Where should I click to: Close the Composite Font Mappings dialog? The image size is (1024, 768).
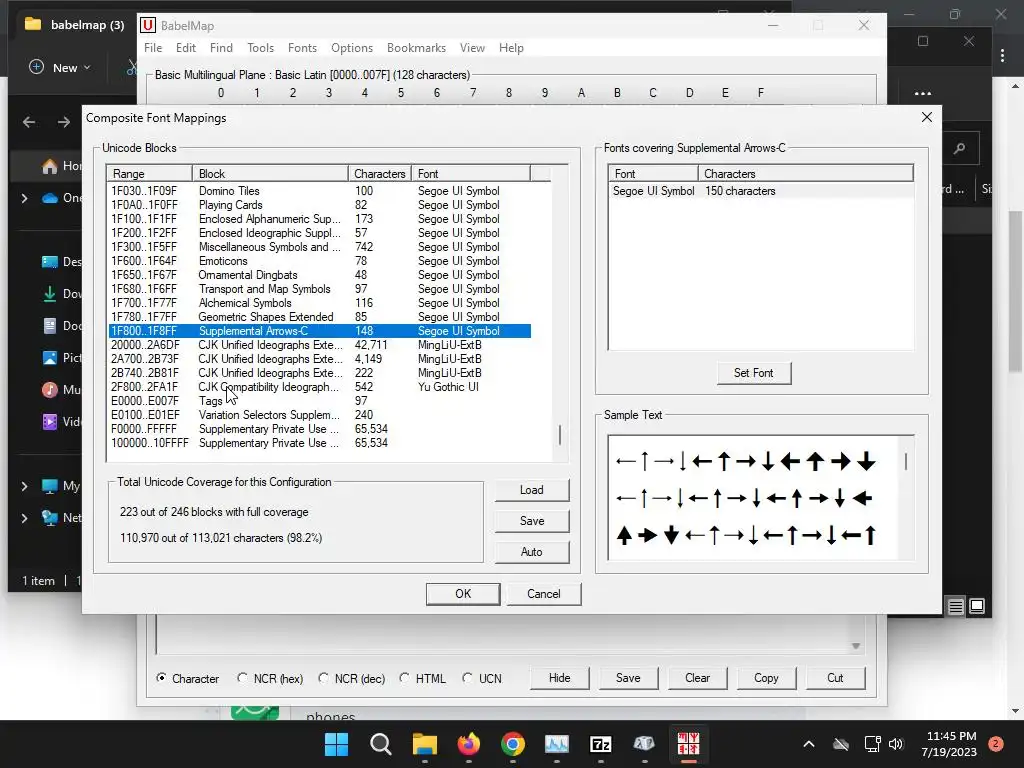point(927,117)
